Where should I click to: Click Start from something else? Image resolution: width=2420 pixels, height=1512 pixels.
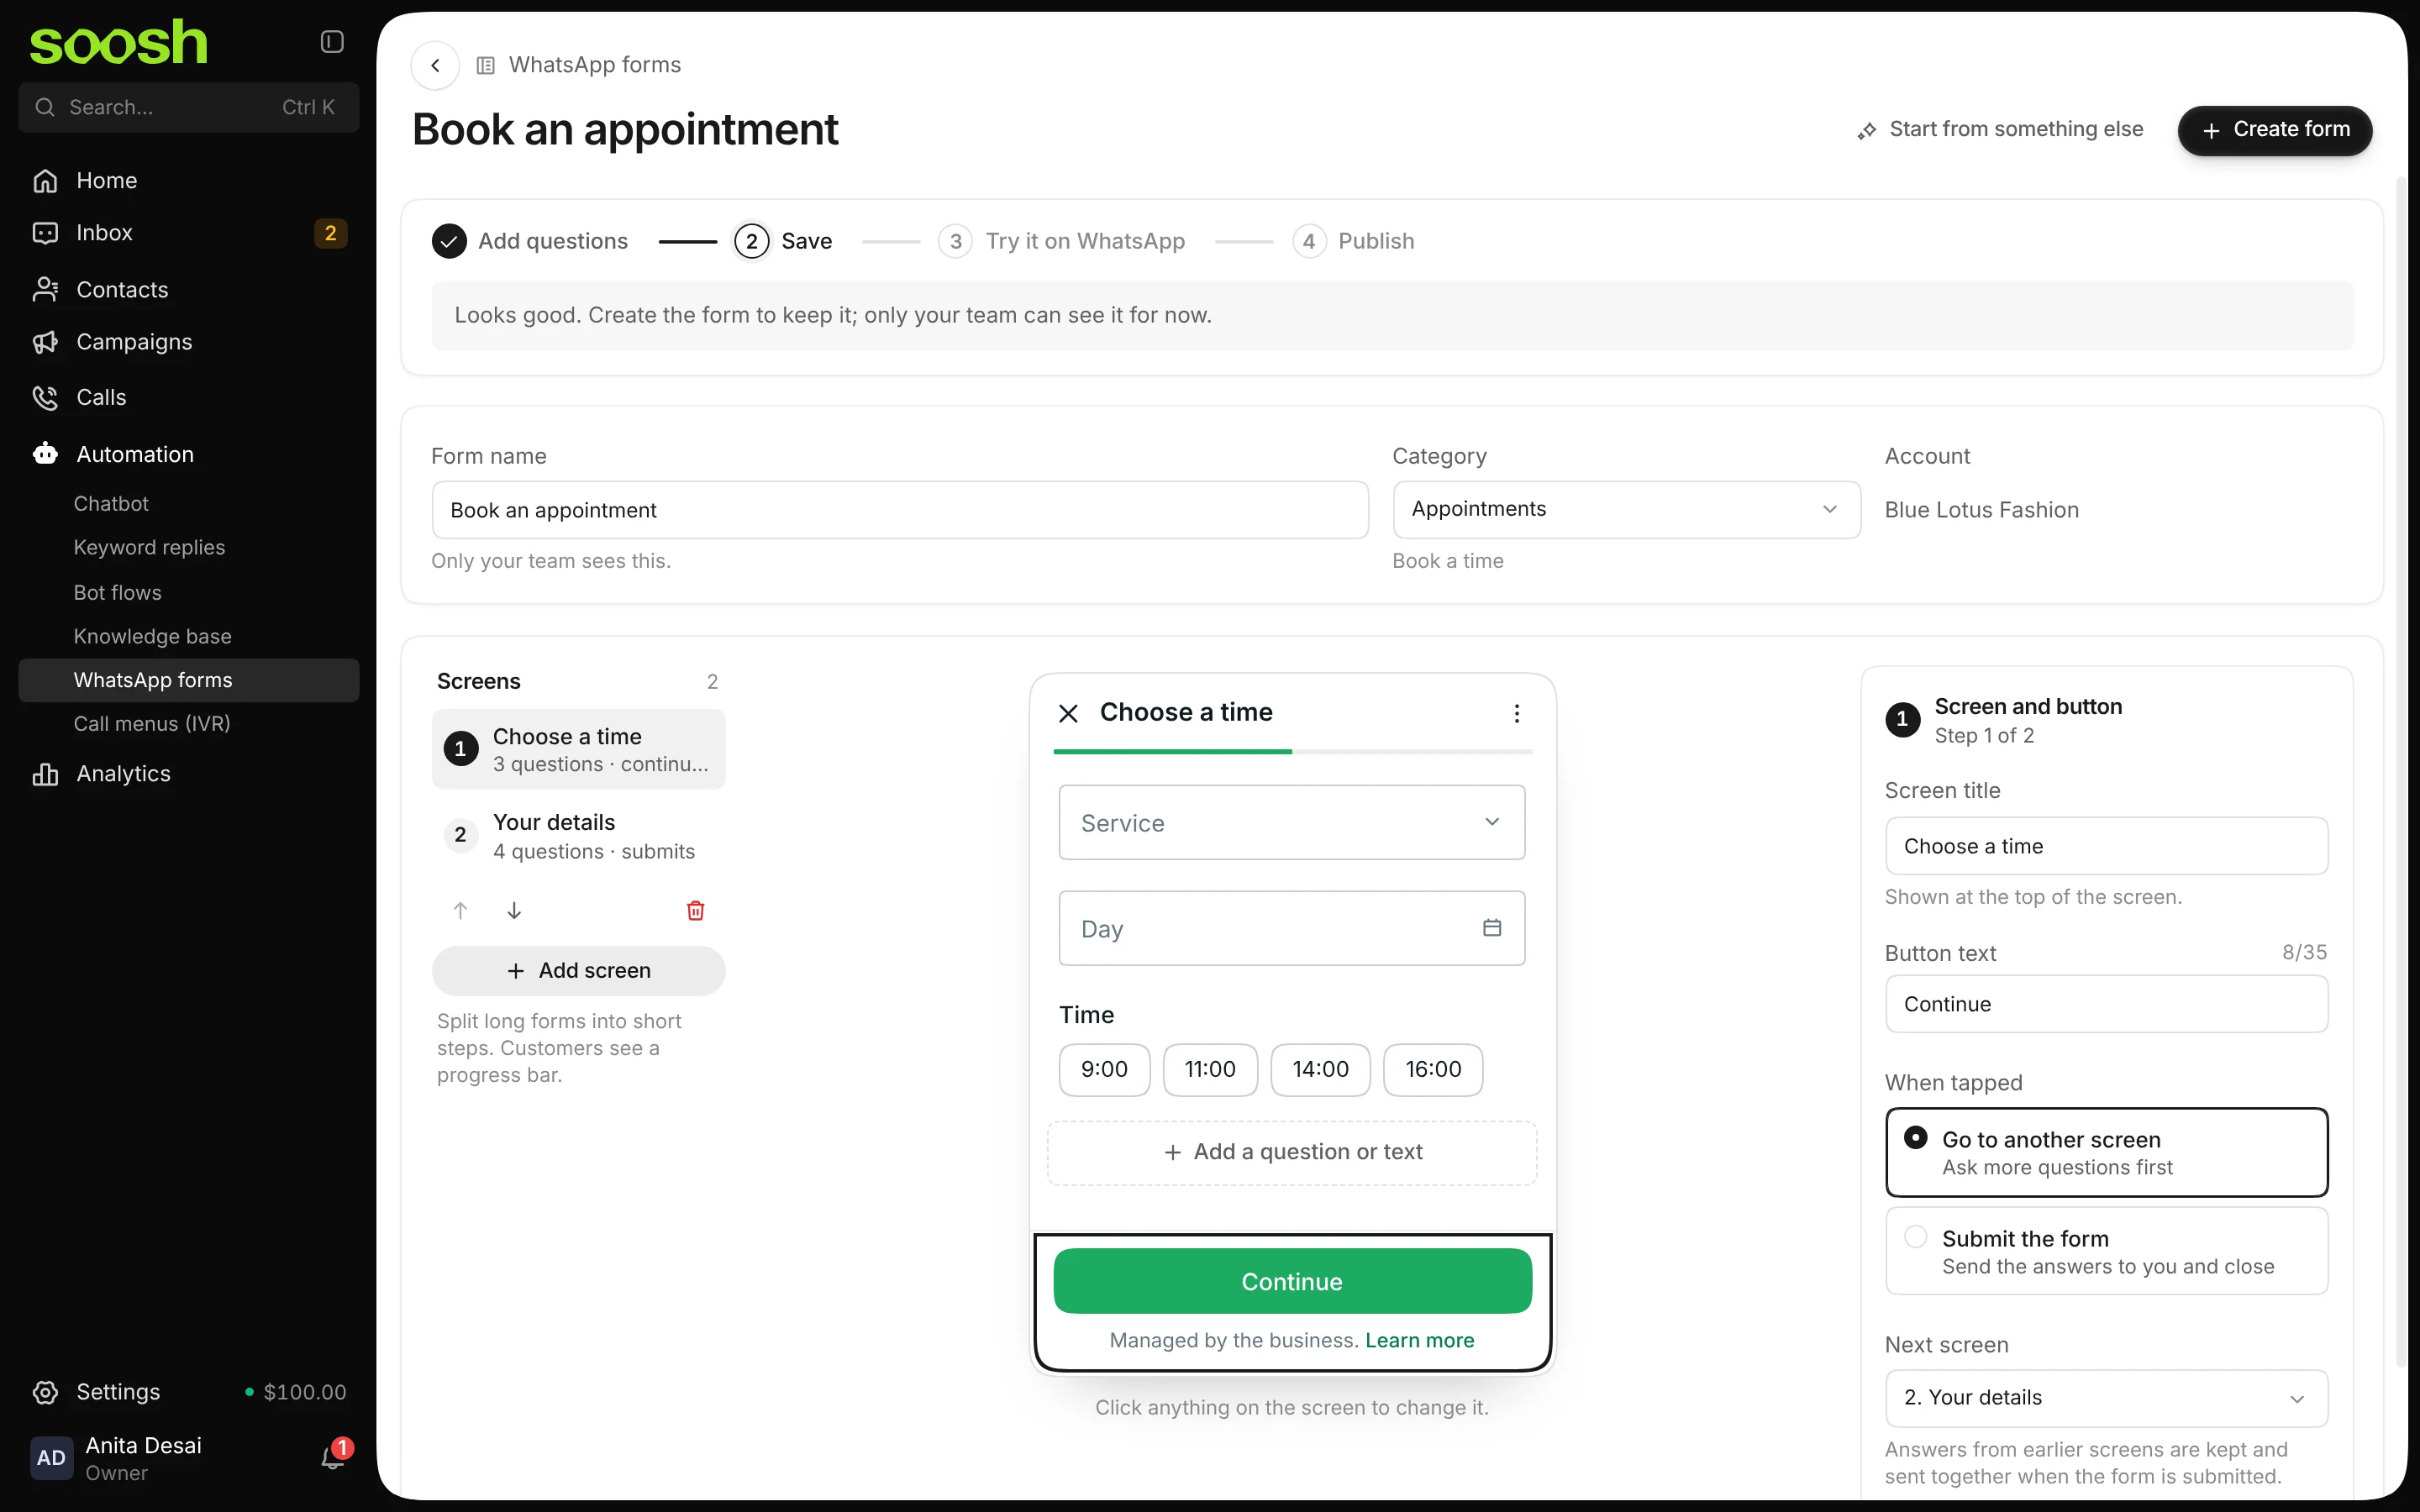point(2000,130)
